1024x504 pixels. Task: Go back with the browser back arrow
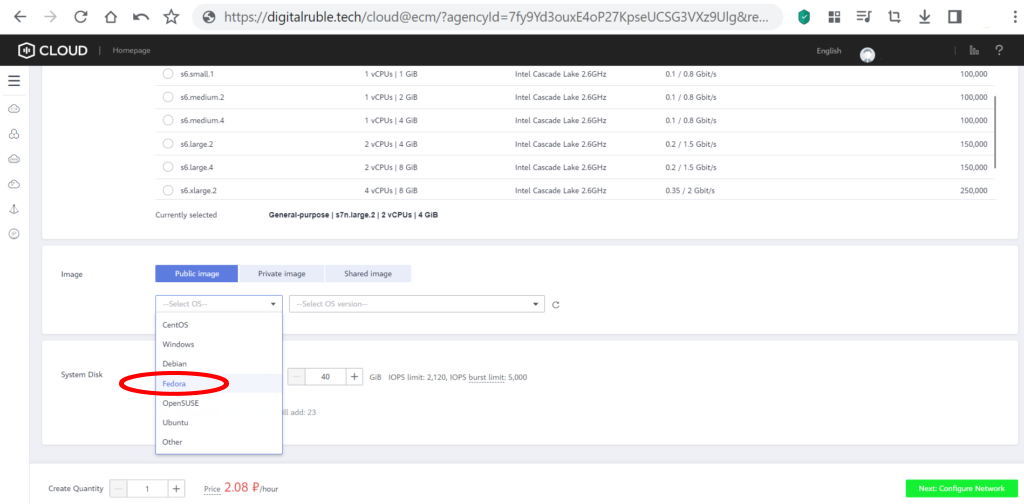[20, 18]
